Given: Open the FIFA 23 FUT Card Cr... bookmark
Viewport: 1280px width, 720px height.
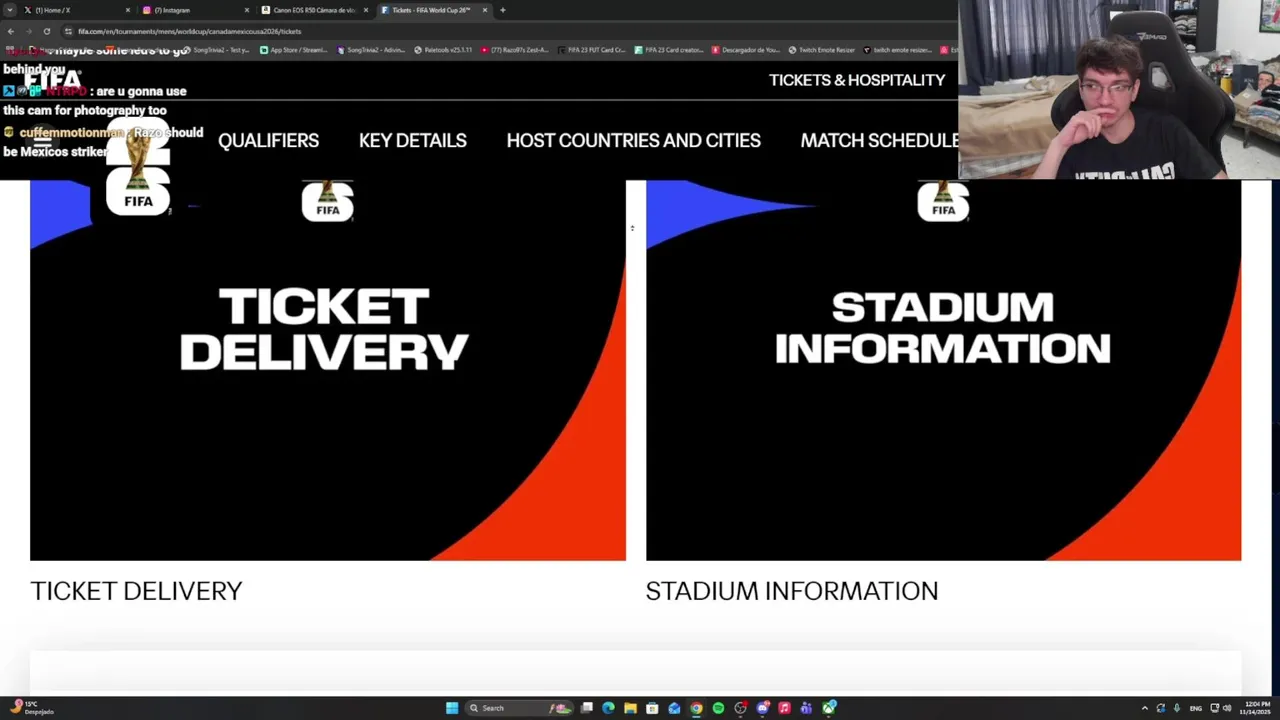Looking at the screenshot, I should click(592, 50).
